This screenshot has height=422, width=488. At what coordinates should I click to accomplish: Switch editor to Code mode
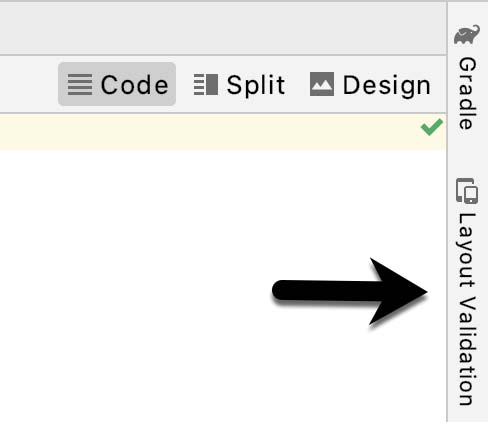(117, 84)
